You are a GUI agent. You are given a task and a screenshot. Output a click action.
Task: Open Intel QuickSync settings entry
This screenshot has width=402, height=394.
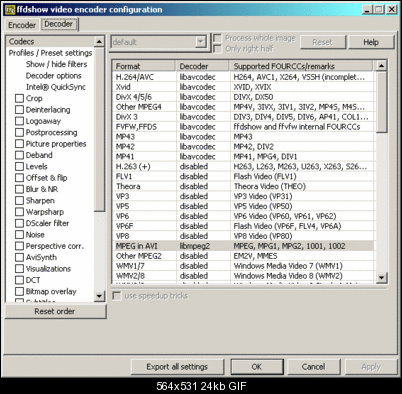[56, 87]
